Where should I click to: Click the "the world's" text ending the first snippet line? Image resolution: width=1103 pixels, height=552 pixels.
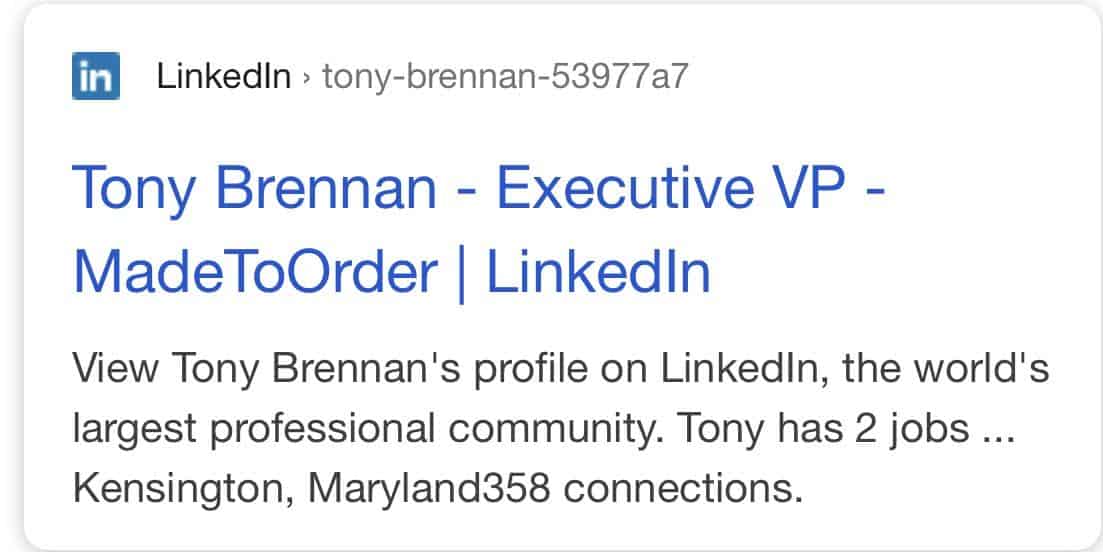pyautogui.click(x=945, y=368)
